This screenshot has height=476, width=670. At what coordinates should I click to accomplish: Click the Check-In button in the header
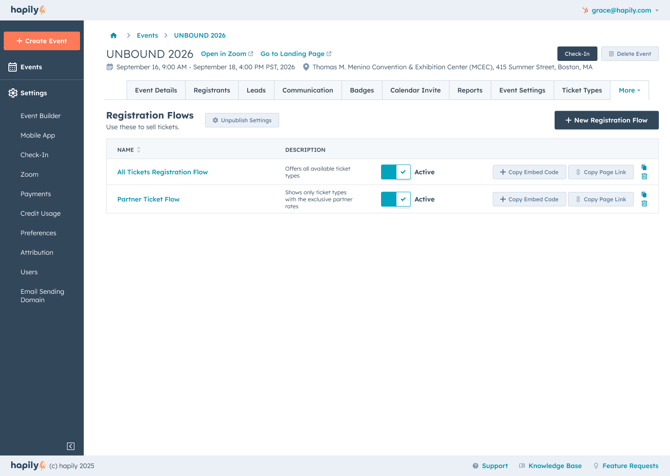click(x=577, y=54)
